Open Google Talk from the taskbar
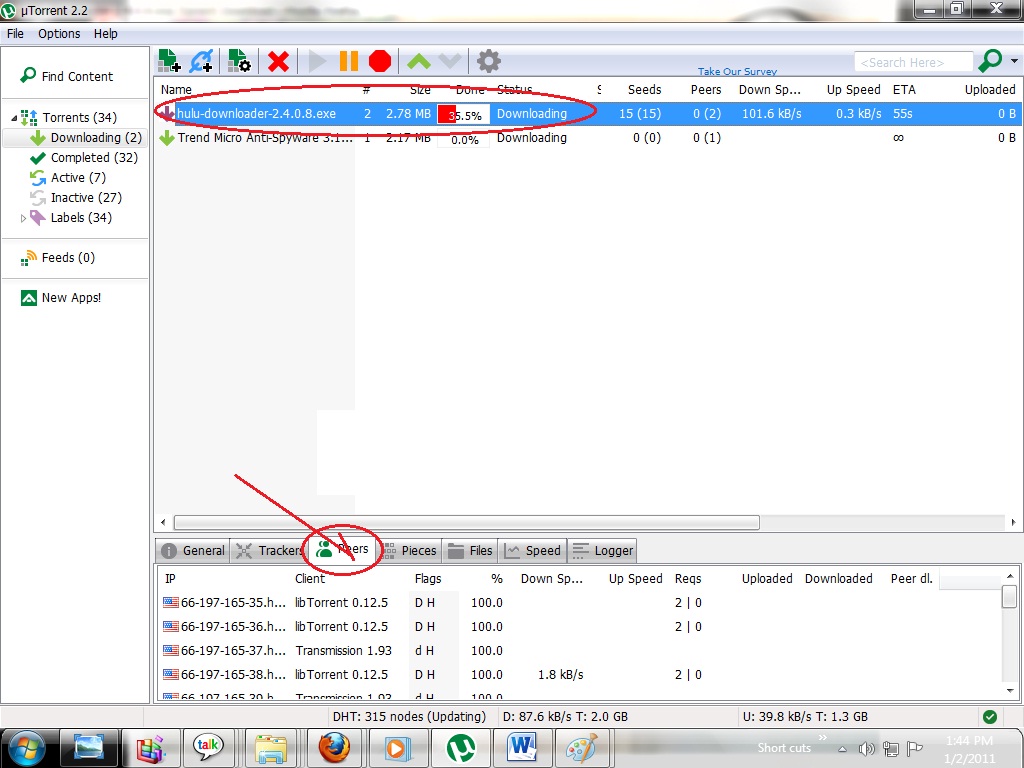1024x768 pixels. coord(208,746)
